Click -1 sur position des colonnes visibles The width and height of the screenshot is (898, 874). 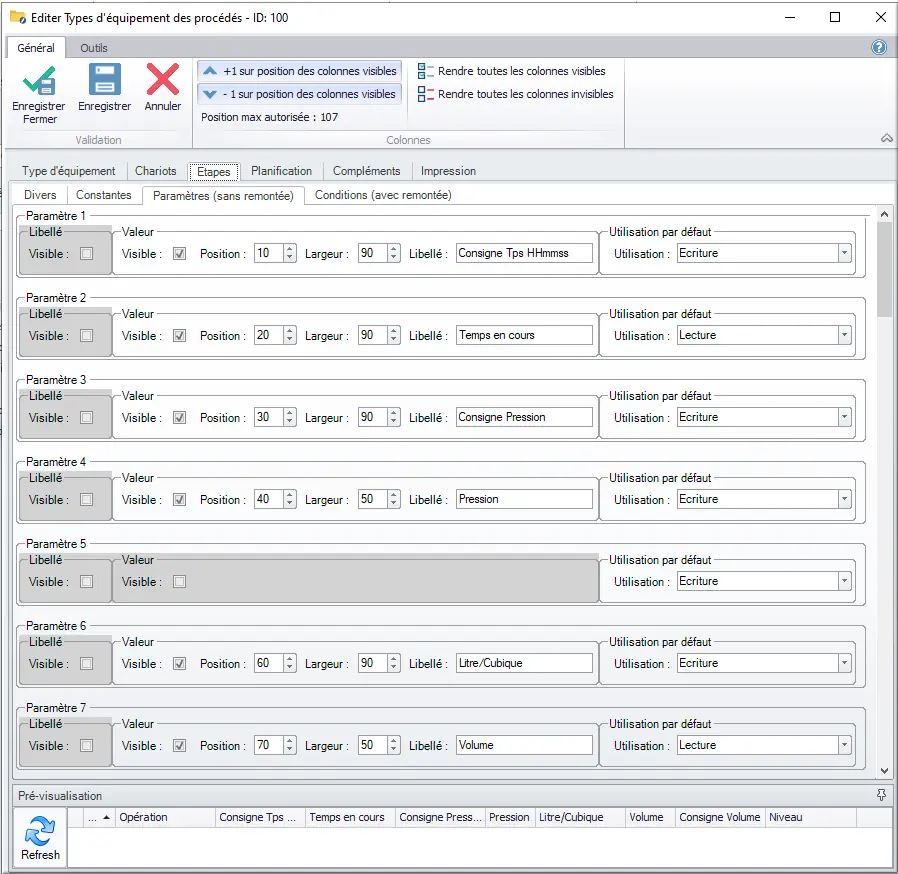pyautogui.click(x=300, y=94)
